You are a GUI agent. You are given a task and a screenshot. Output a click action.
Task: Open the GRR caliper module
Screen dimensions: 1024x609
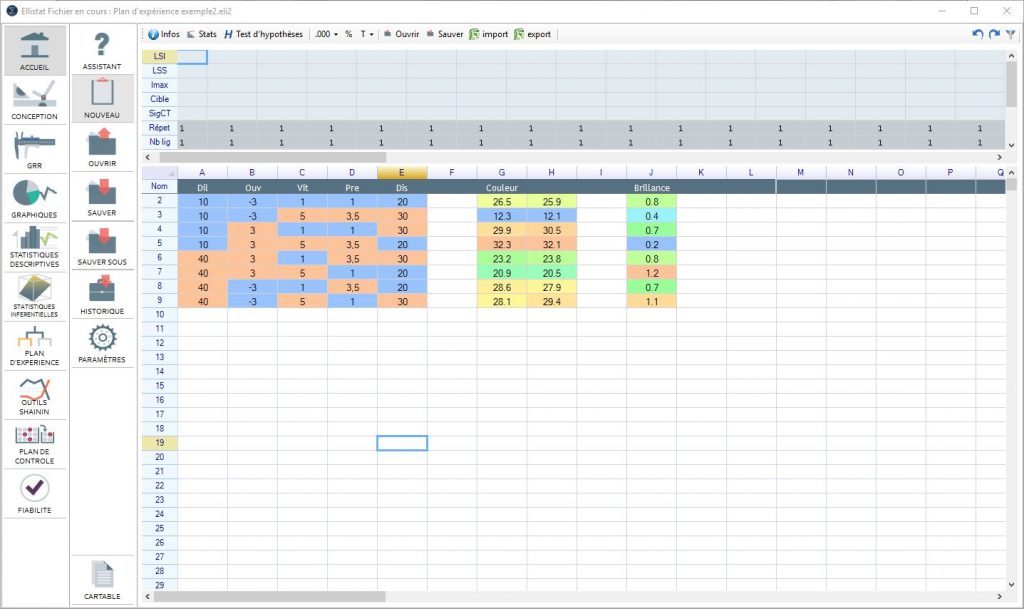click(x=35, y=149)
